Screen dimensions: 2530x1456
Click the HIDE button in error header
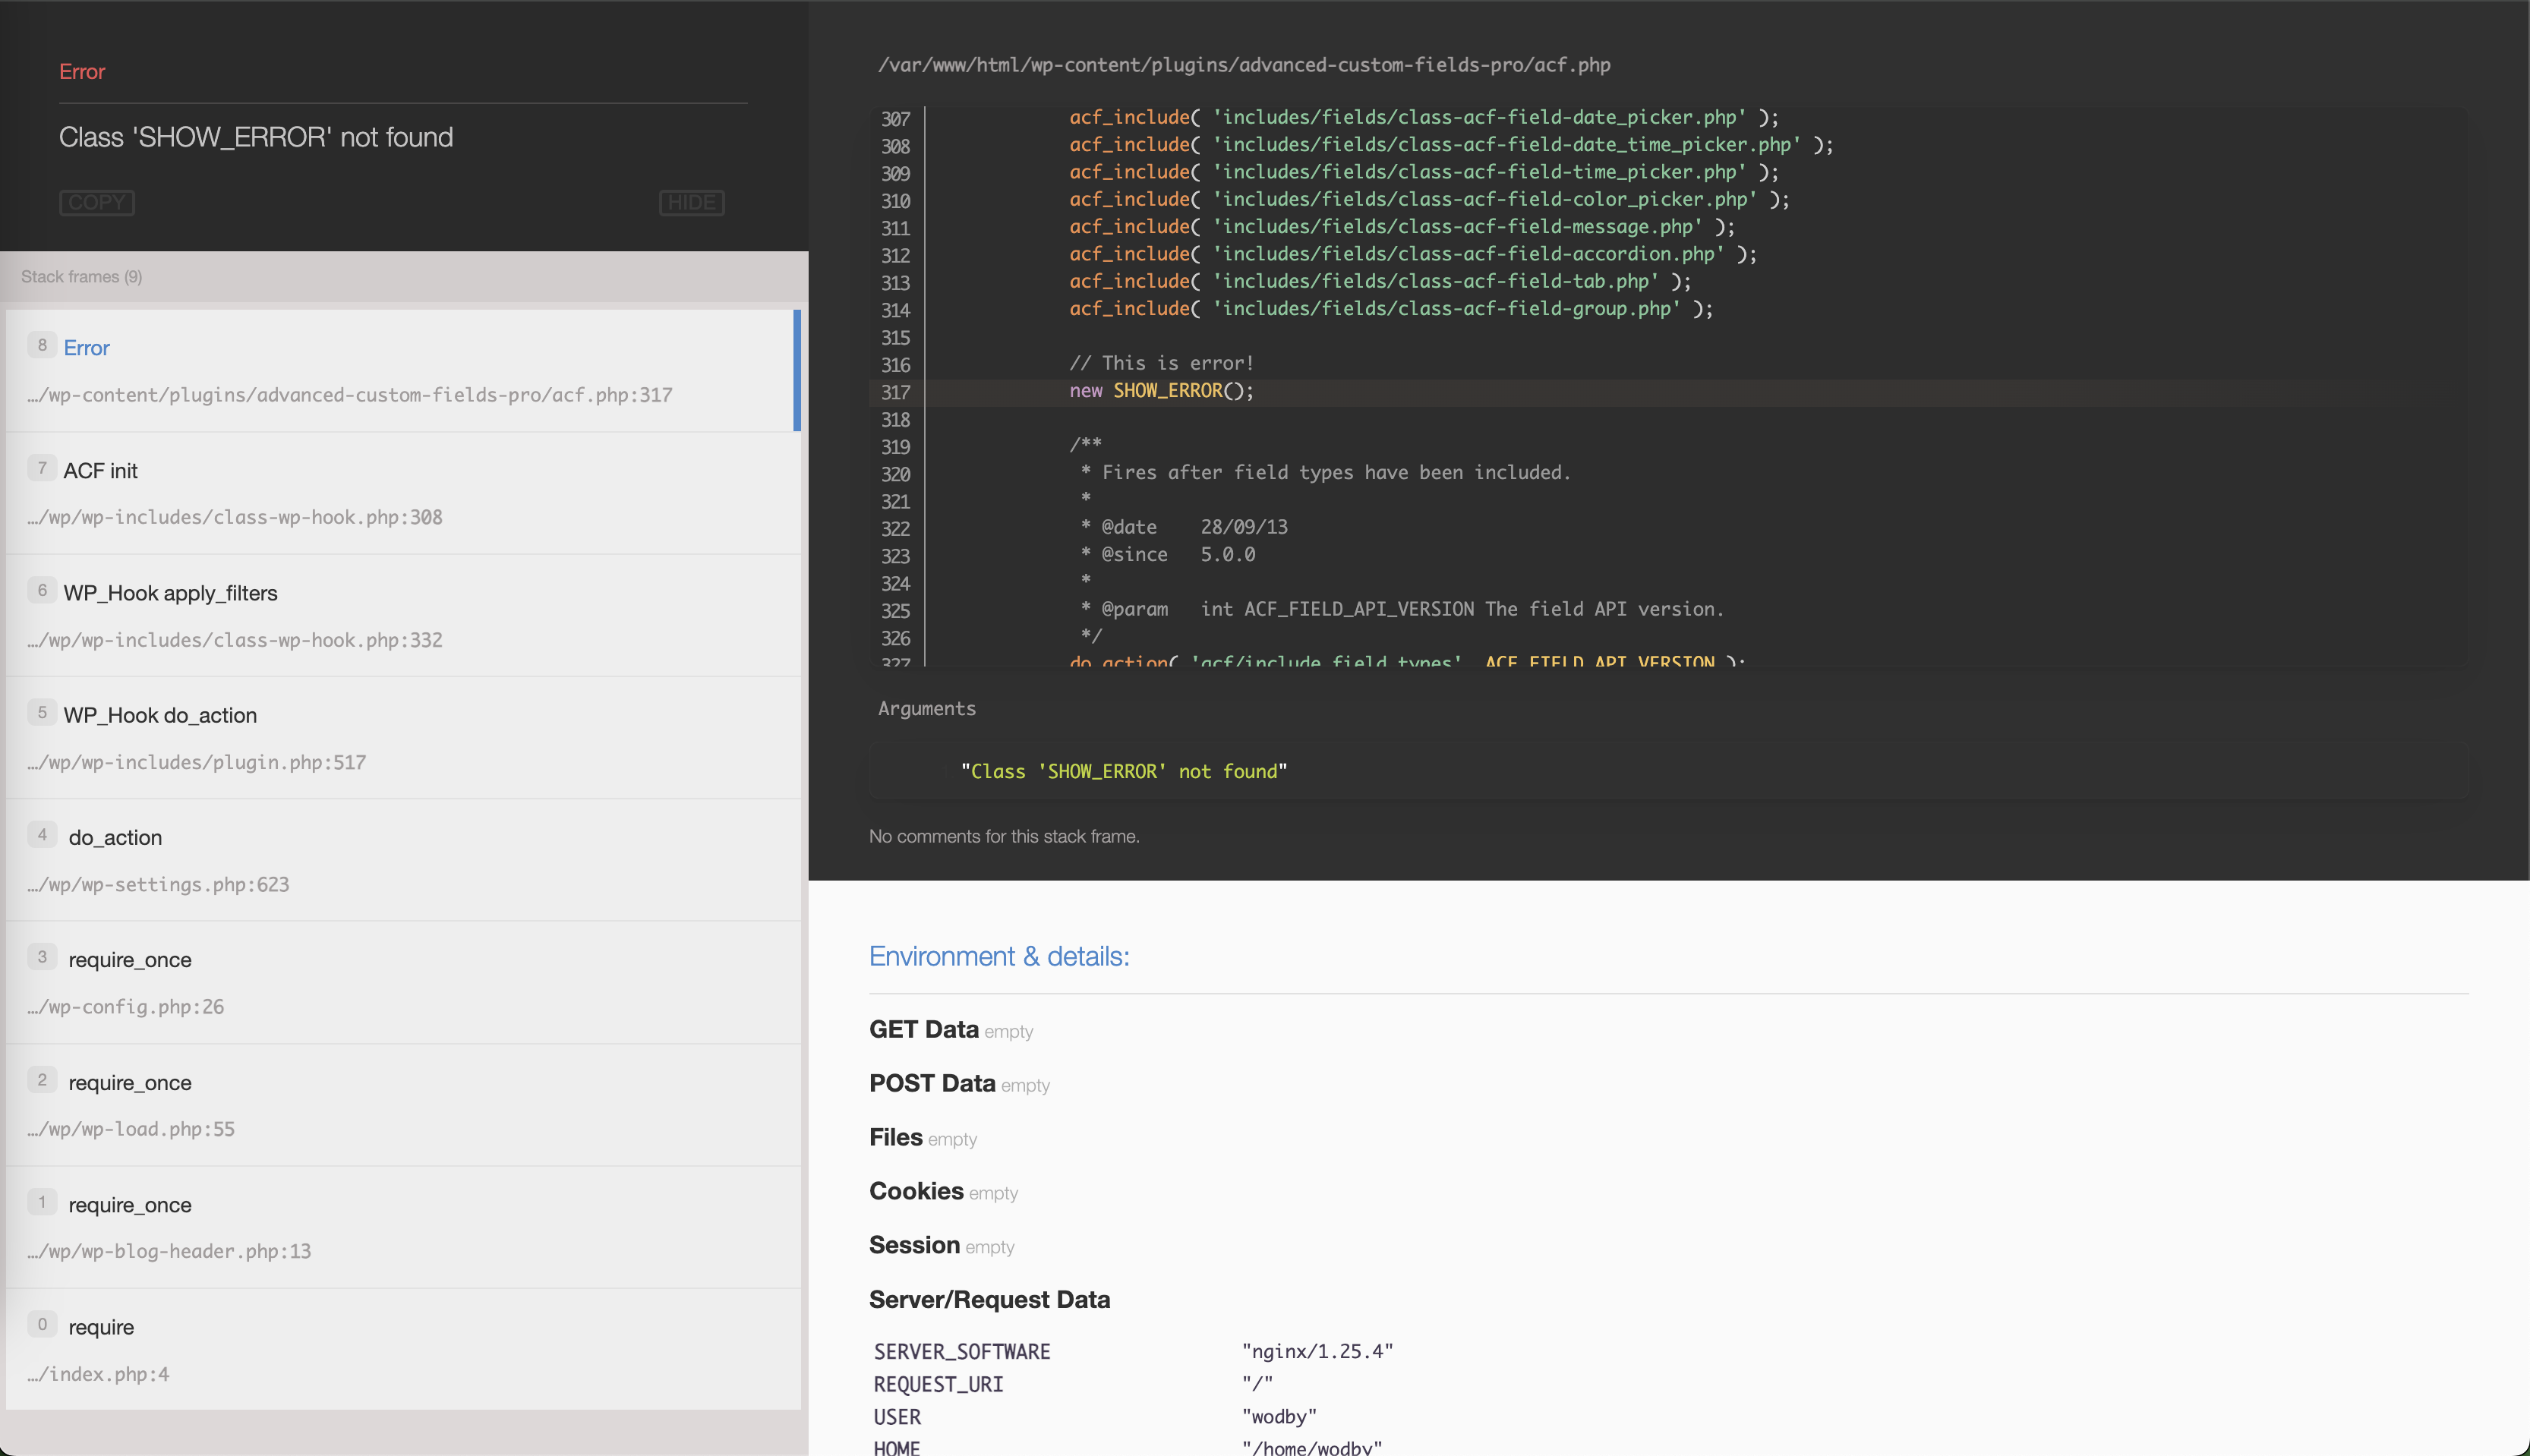[x=691, y=202]
